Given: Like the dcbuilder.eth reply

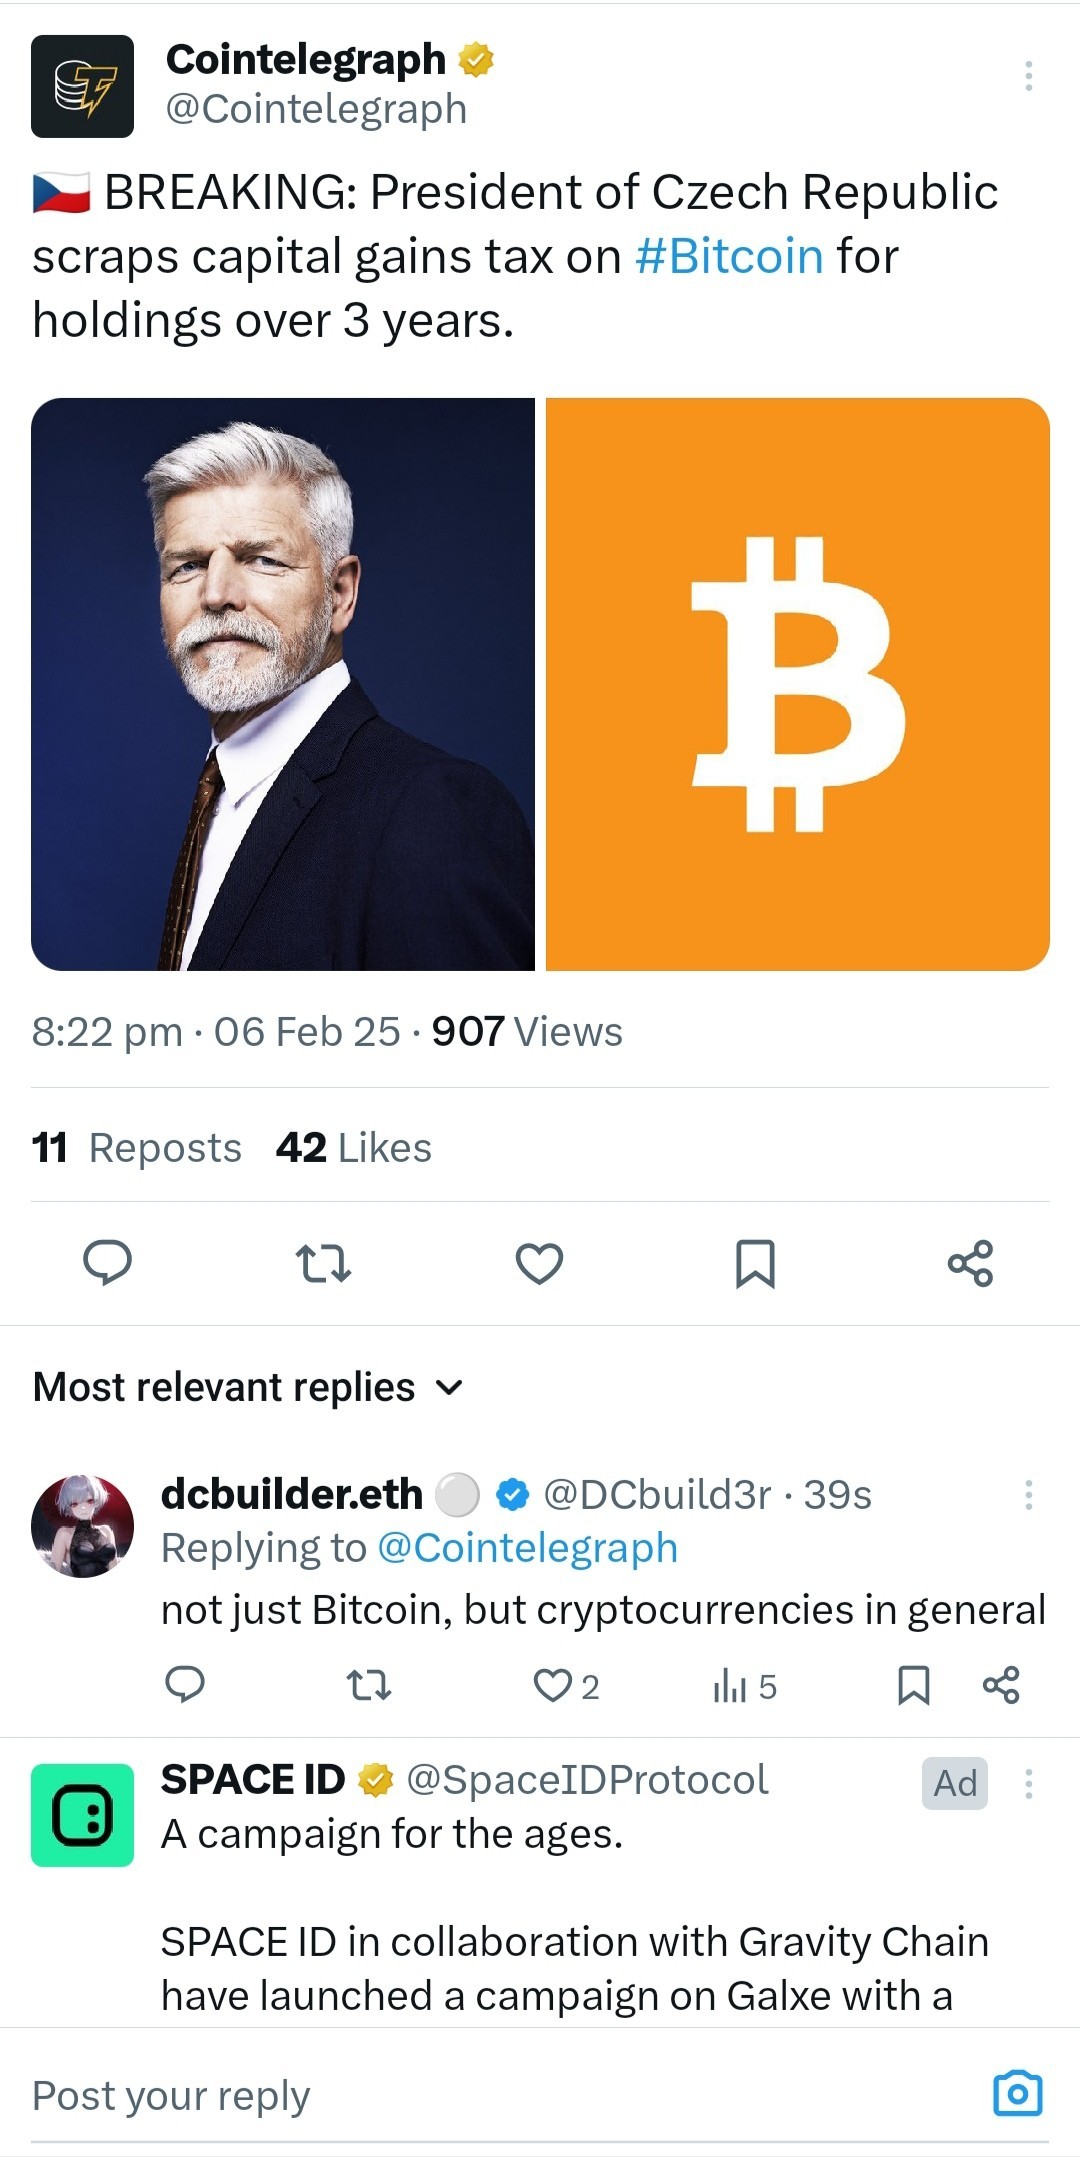Looking at the screenshot, I should pos(566,1686).
